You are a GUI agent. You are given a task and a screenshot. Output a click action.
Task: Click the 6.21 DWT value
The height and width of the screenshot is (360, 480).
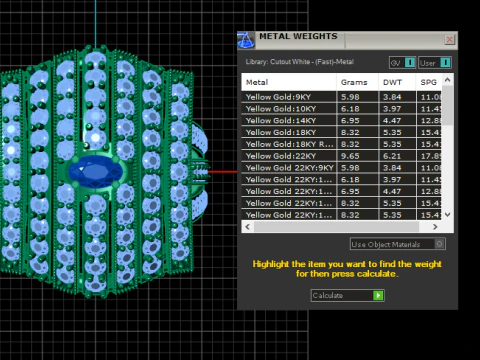point(392,156)
